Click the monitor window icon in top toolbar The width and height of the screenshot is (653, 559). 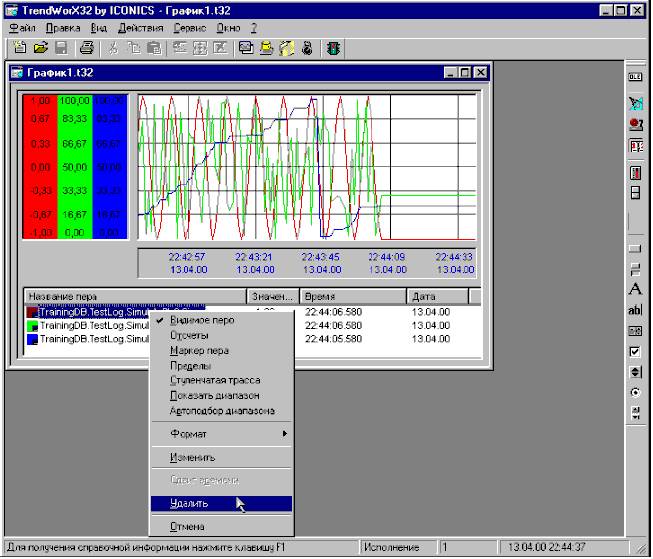click(x=246, y=48)
